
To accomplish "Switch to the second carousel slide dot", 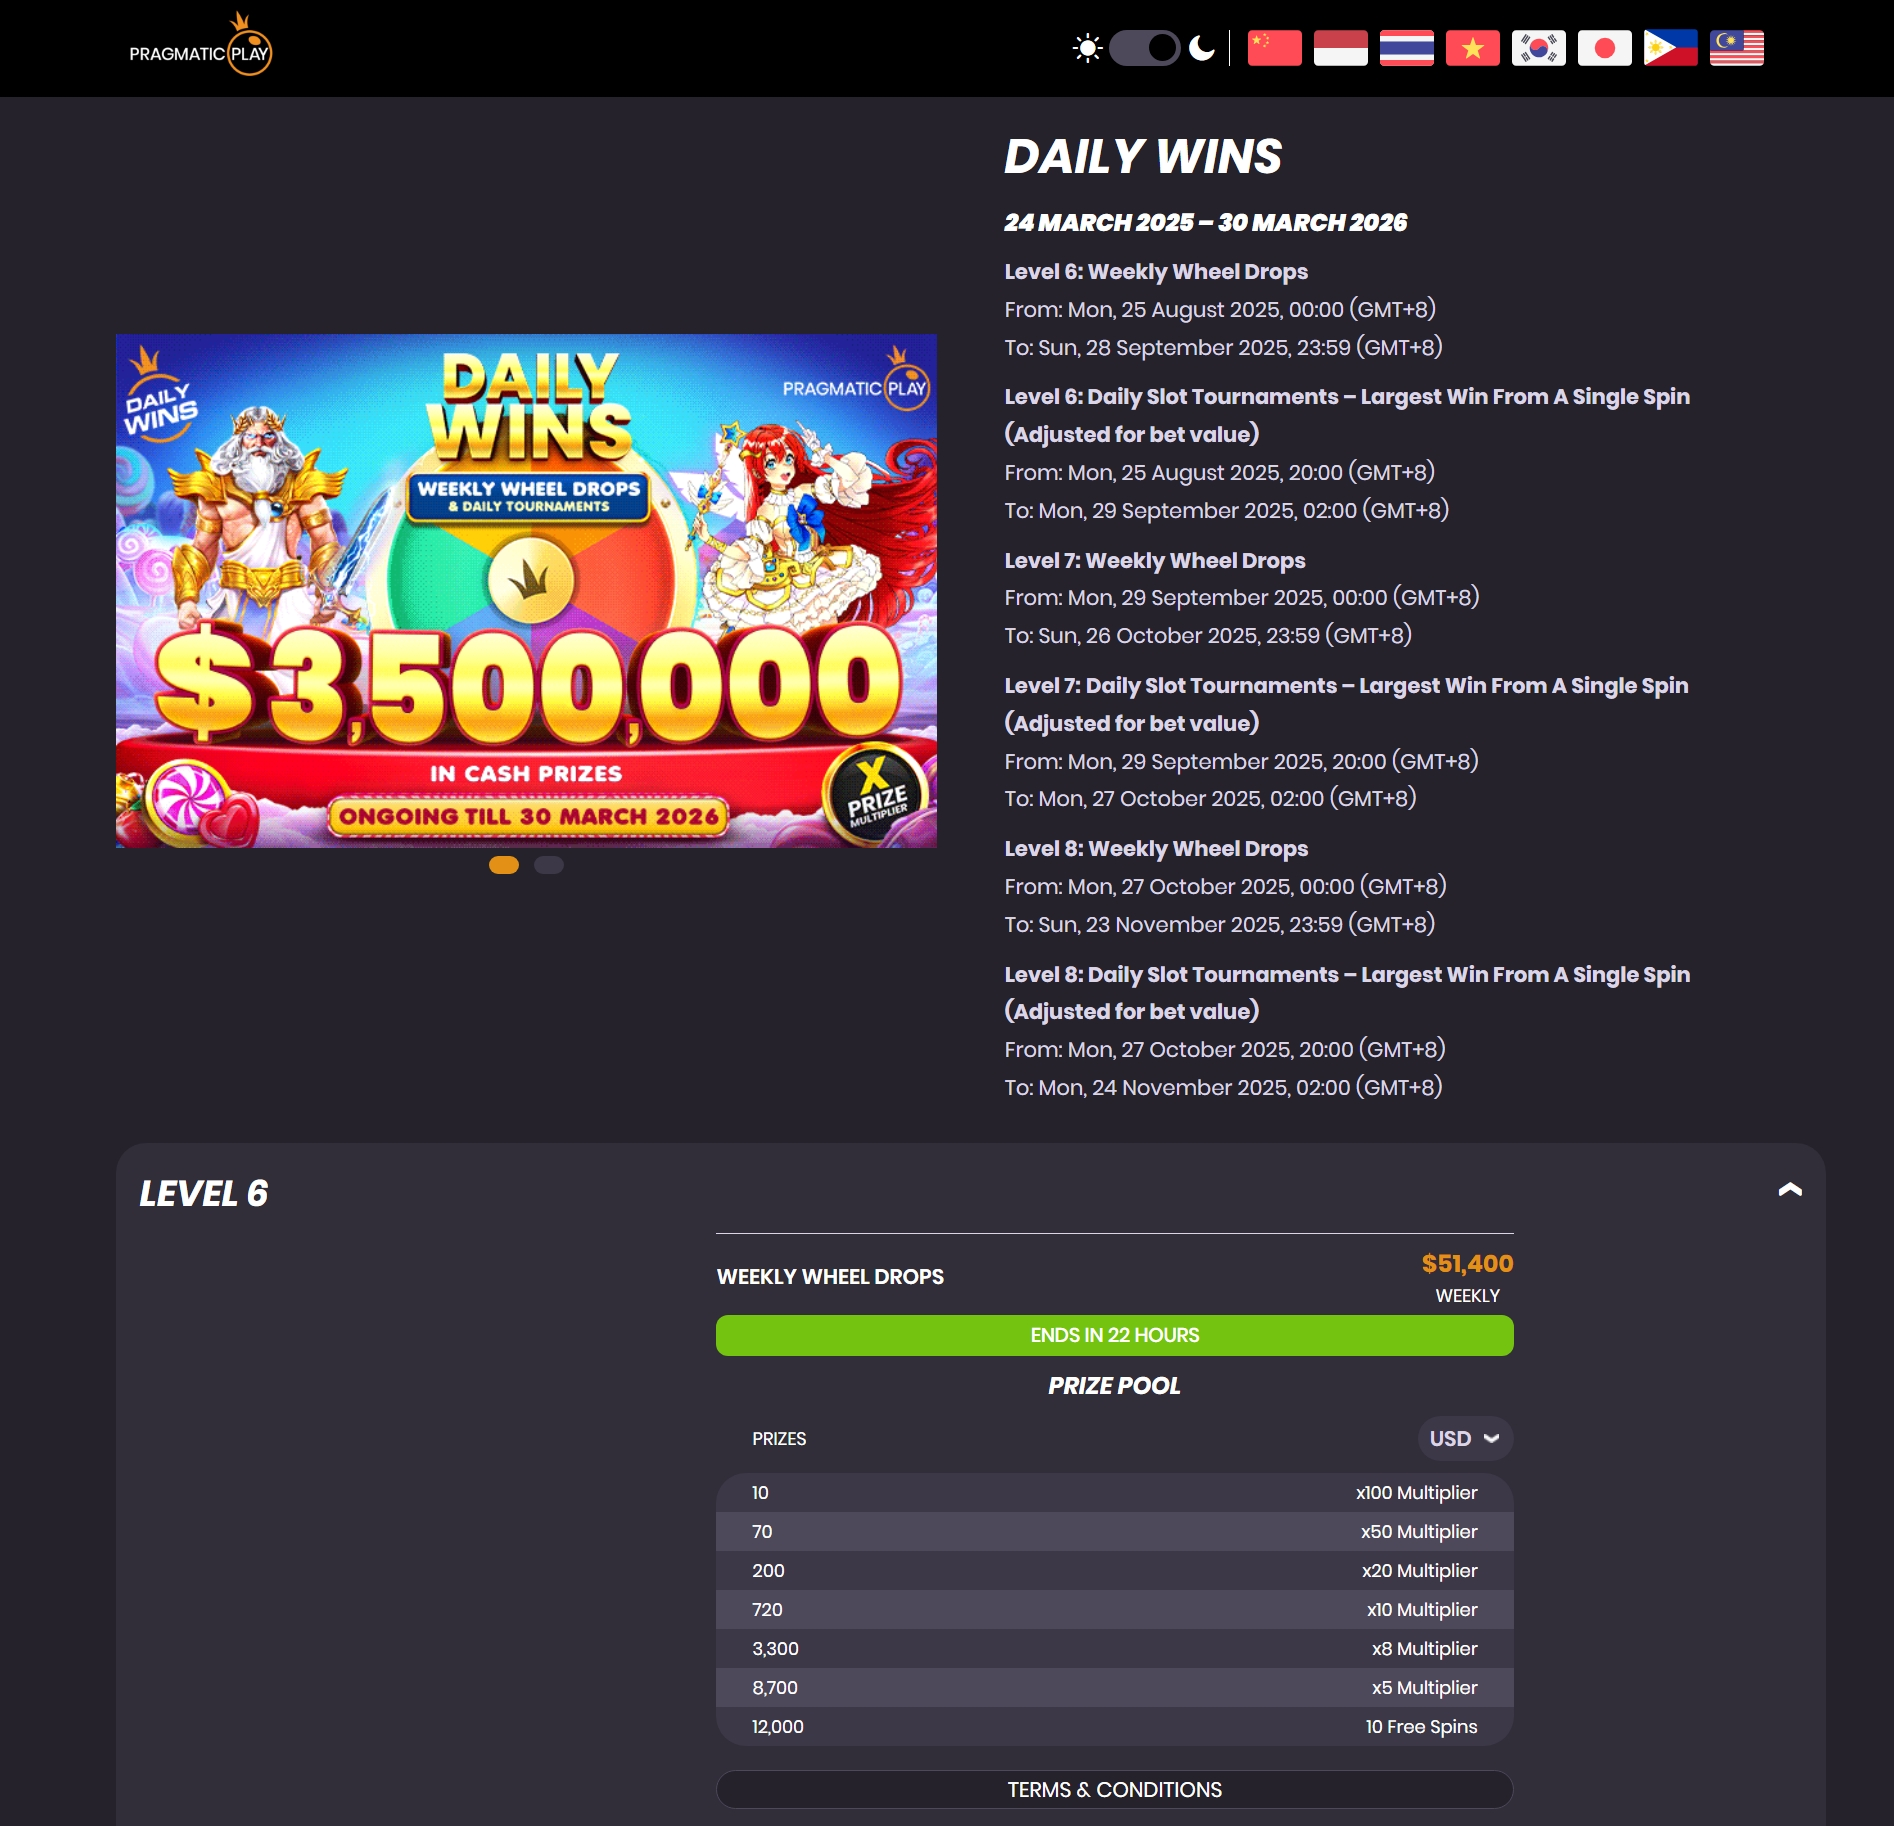I will click(549, 865).
